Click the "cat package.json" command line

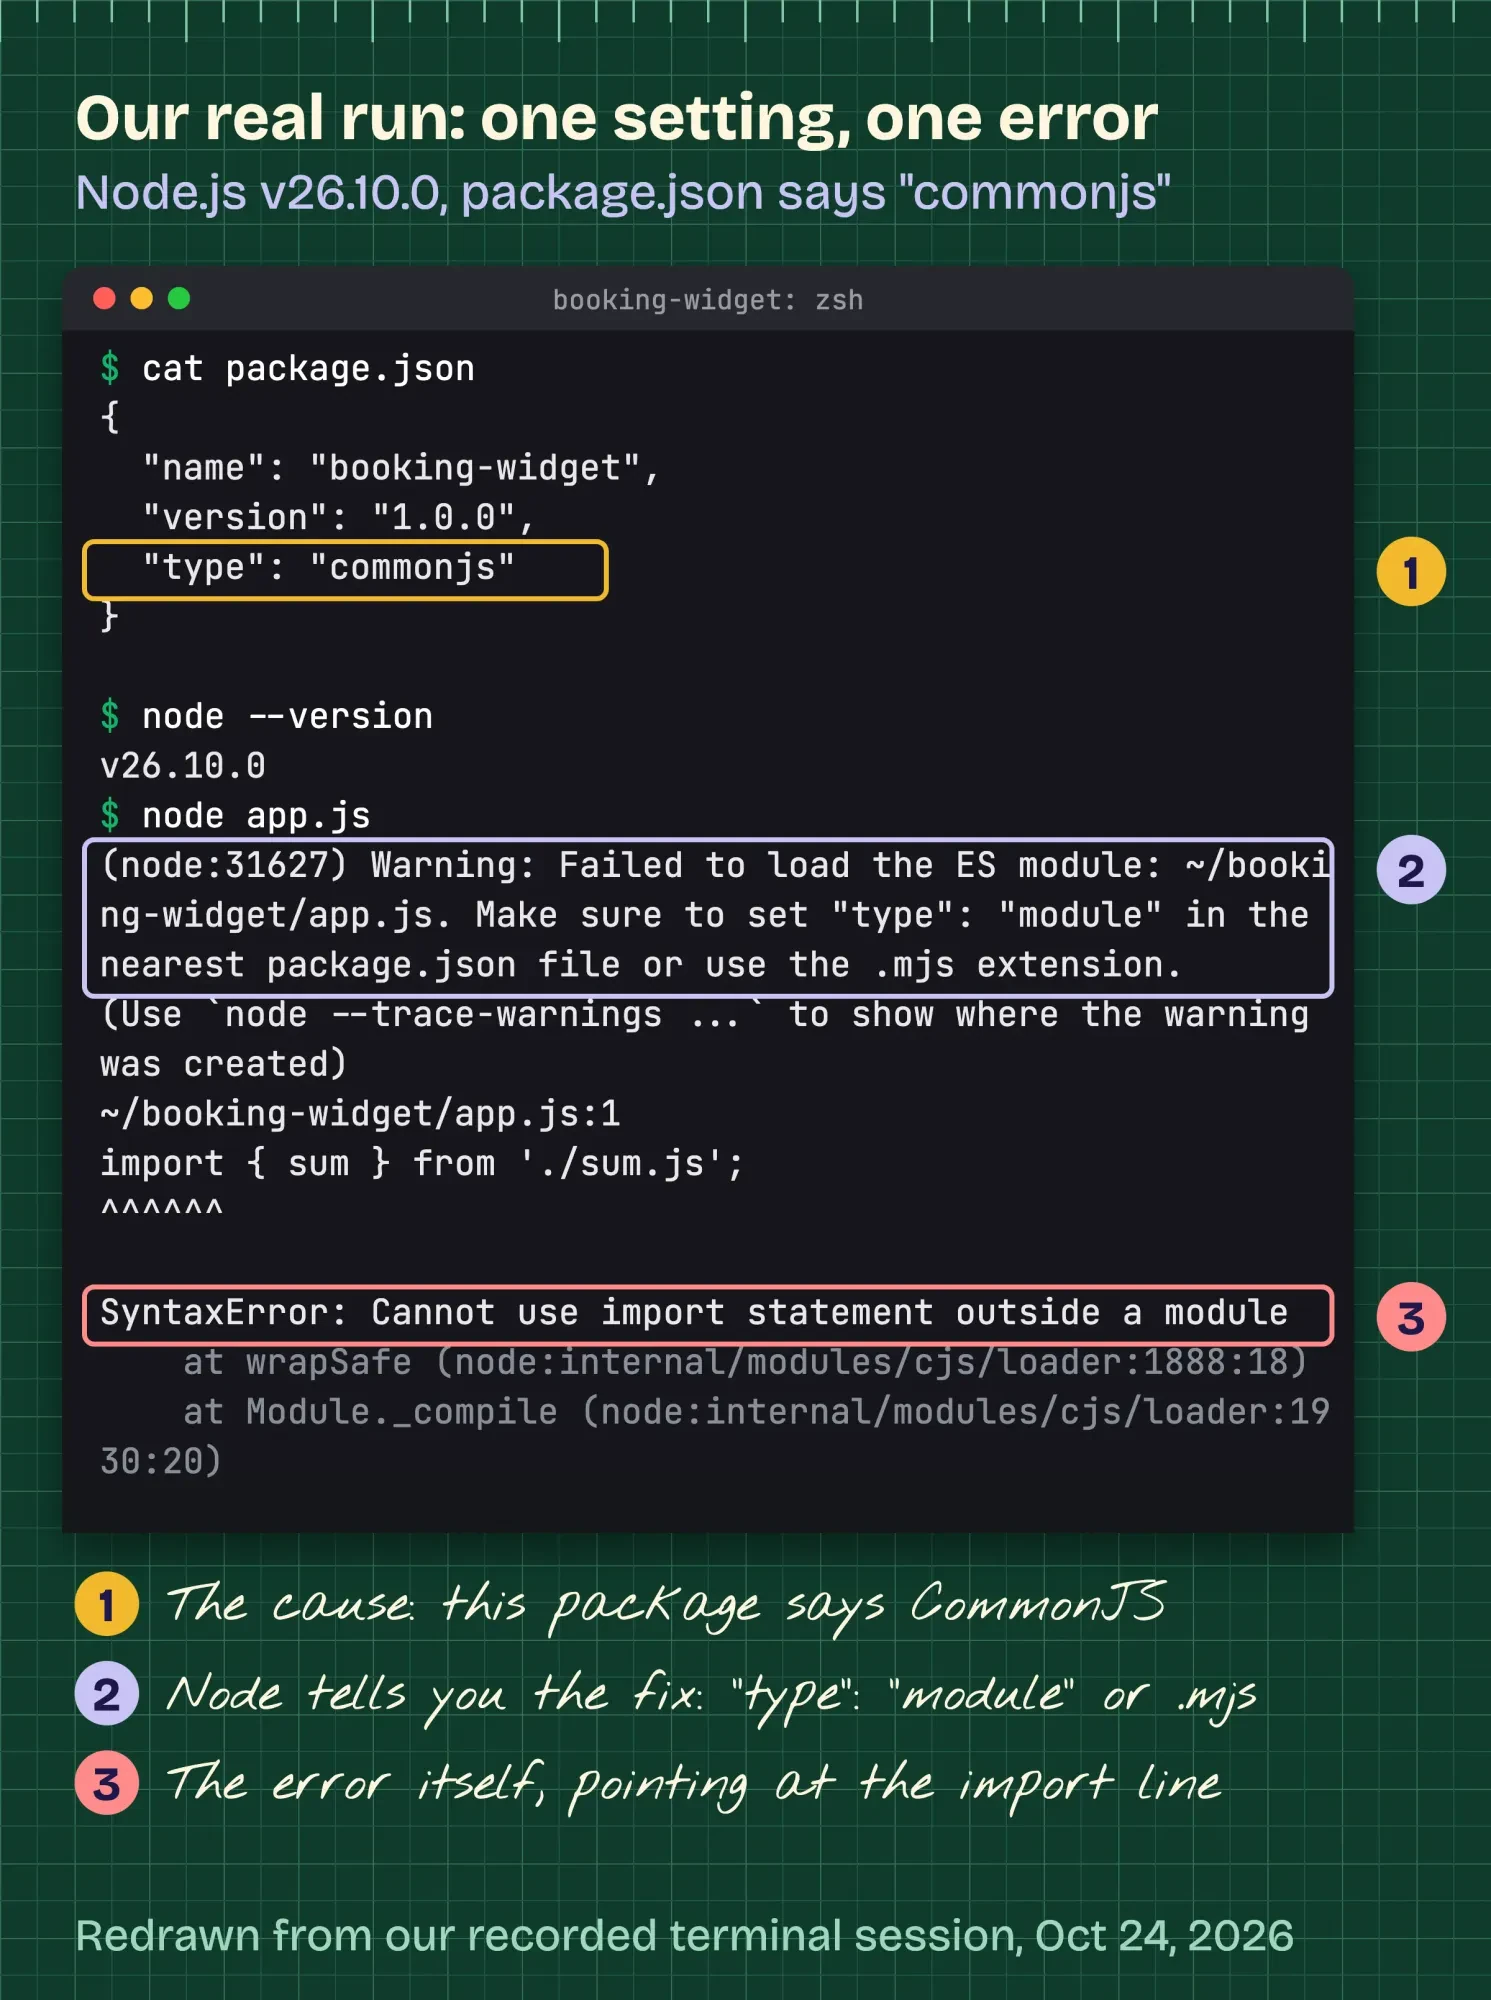(288, 369)
